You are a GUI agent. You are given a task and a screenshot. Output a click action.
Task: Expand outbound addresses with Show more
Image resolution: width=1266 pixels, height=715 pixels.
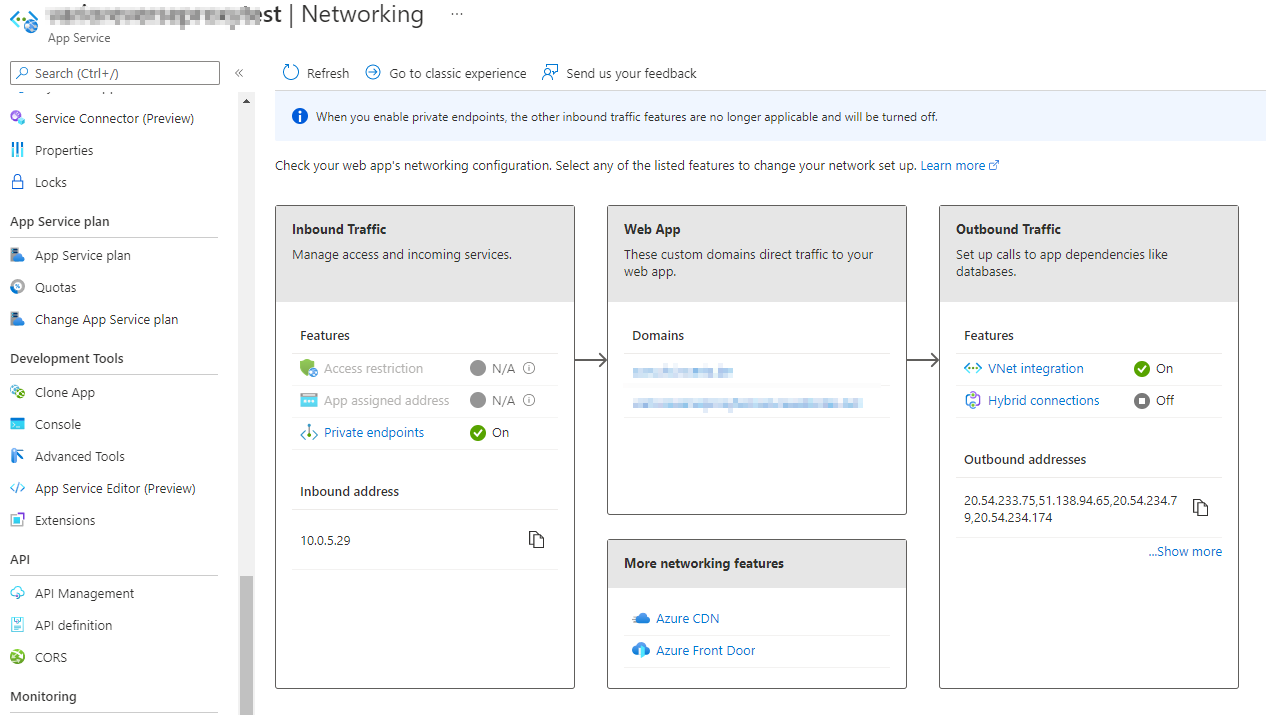(1185, 551)
